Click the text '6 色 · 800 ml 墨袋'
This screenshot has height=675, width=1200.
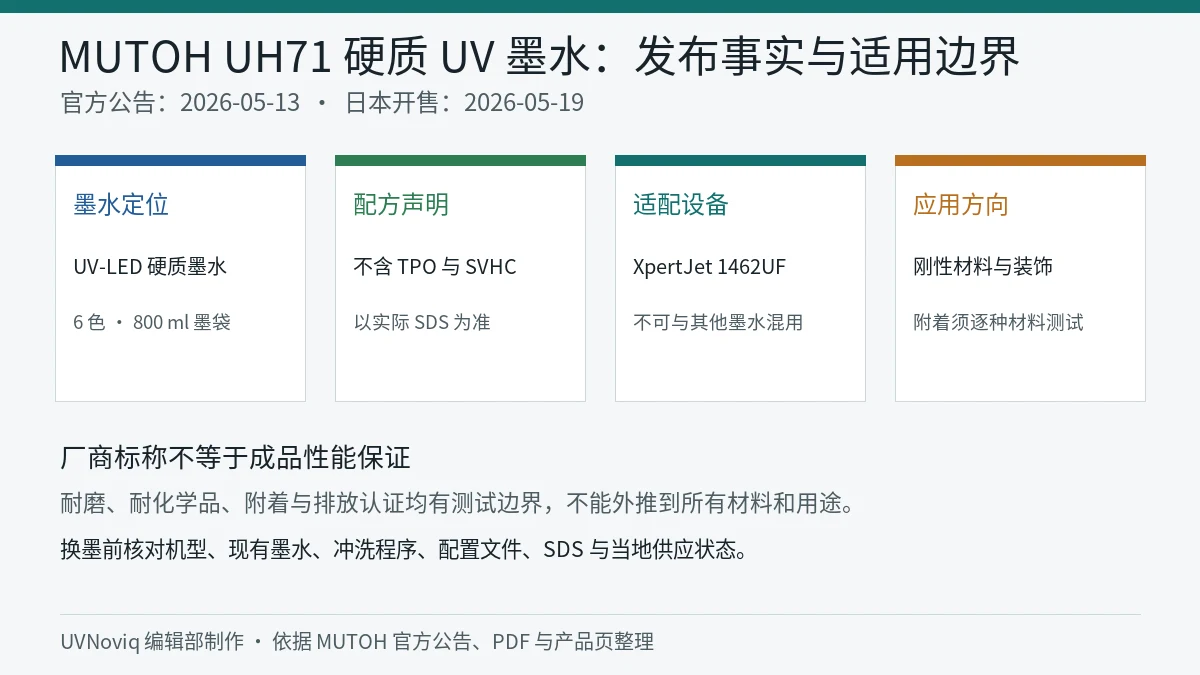[152, 323]
